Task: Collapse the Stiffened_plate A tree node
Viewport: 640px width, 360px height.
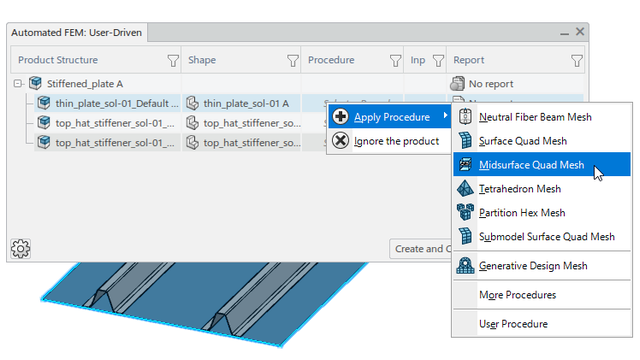Action: pyautogui.click(x=18, y=84)
